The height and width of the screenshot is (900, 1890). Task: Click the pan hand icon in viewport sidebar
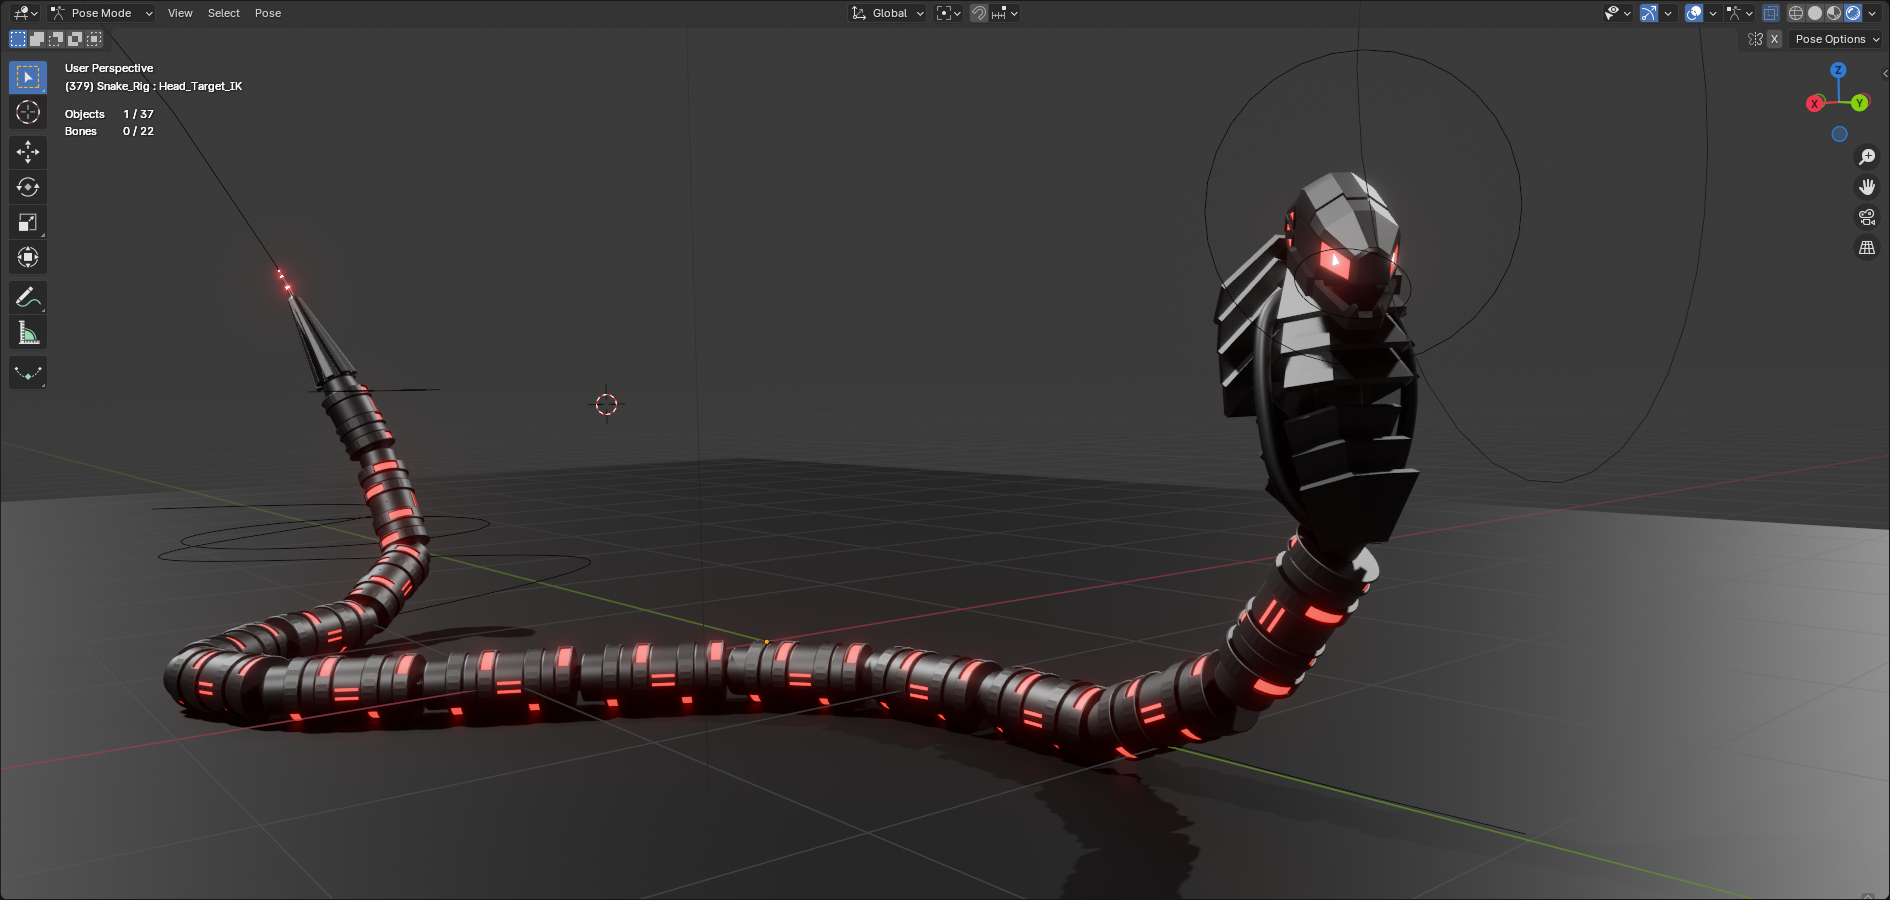tap(1868, 185)
